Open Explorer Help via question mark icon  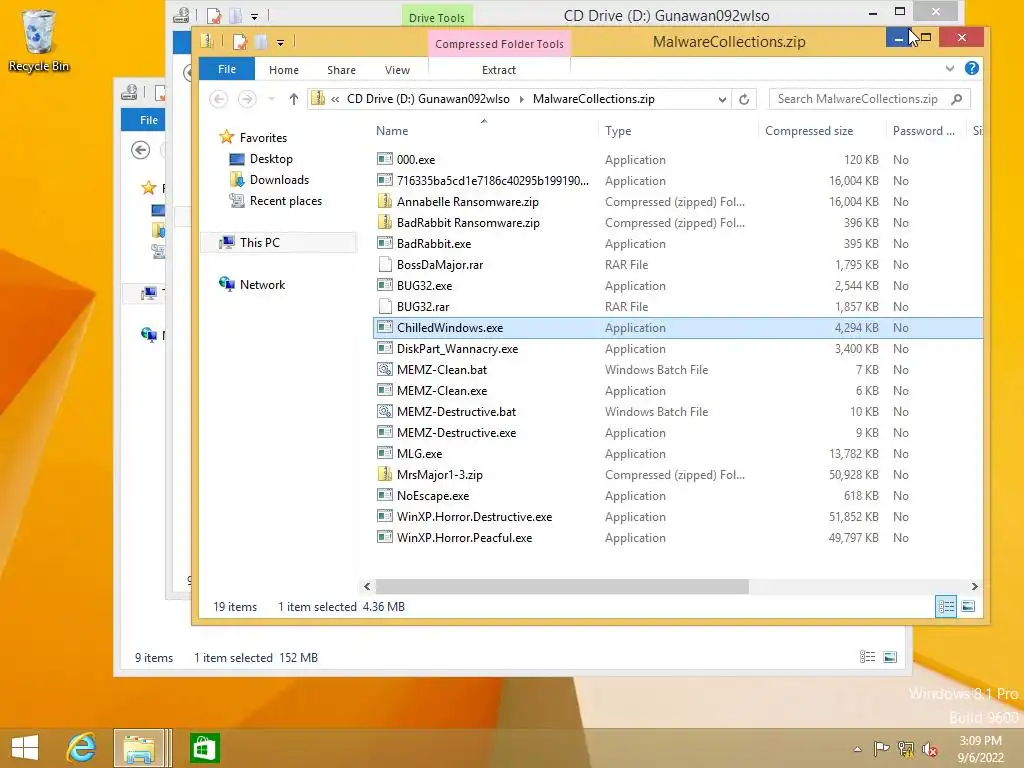click(972, 69)
